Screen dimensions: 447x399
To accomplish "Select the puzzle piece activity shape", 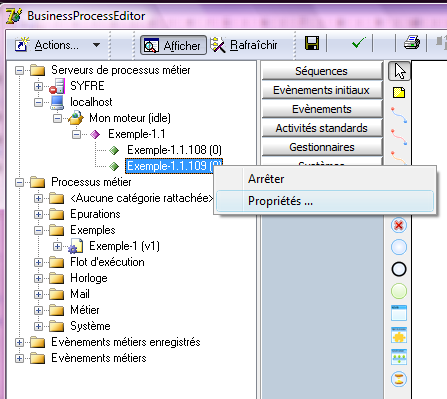I will [x=399, y=335].
